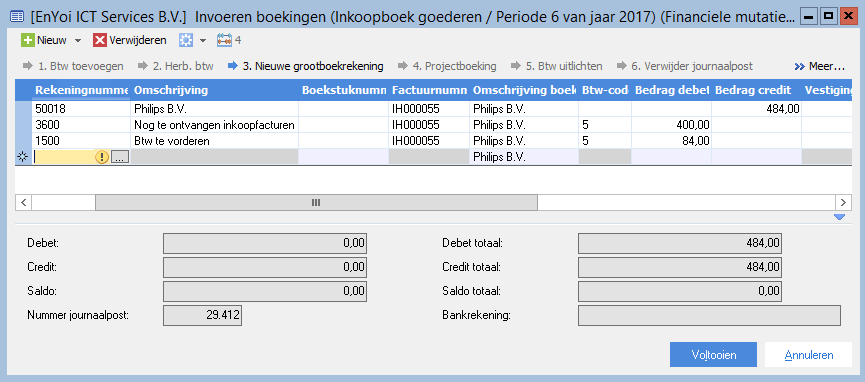865x382 pixels.
Task: Select step 2. Herb. btw
Action: [175, 66]
